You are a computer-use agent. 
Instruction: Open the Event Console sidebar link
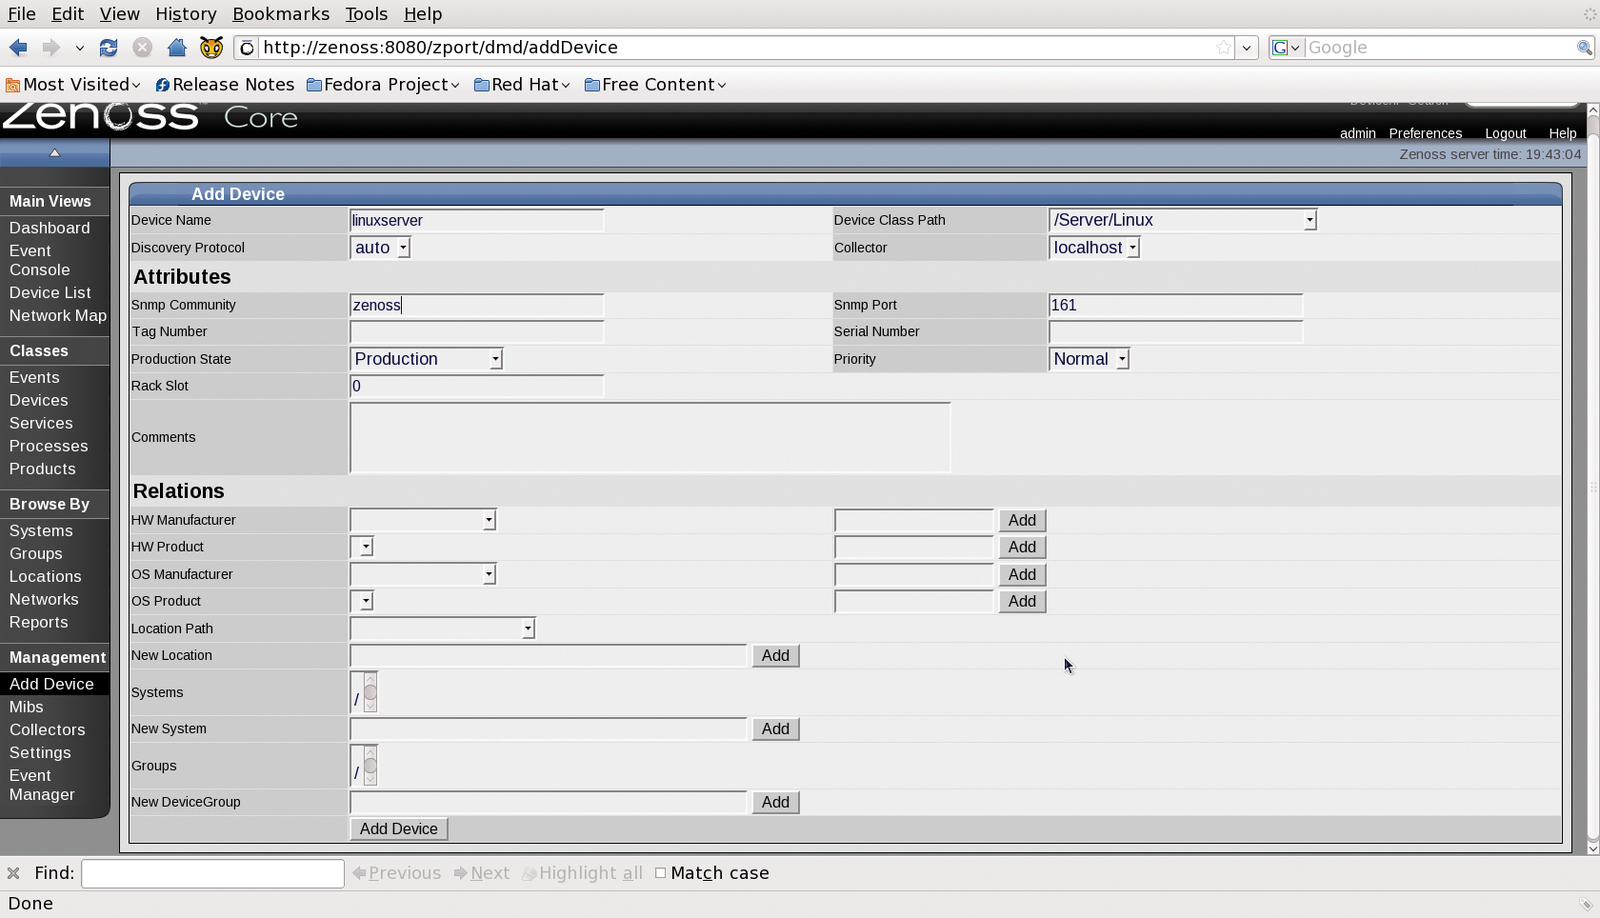[40, 260]
